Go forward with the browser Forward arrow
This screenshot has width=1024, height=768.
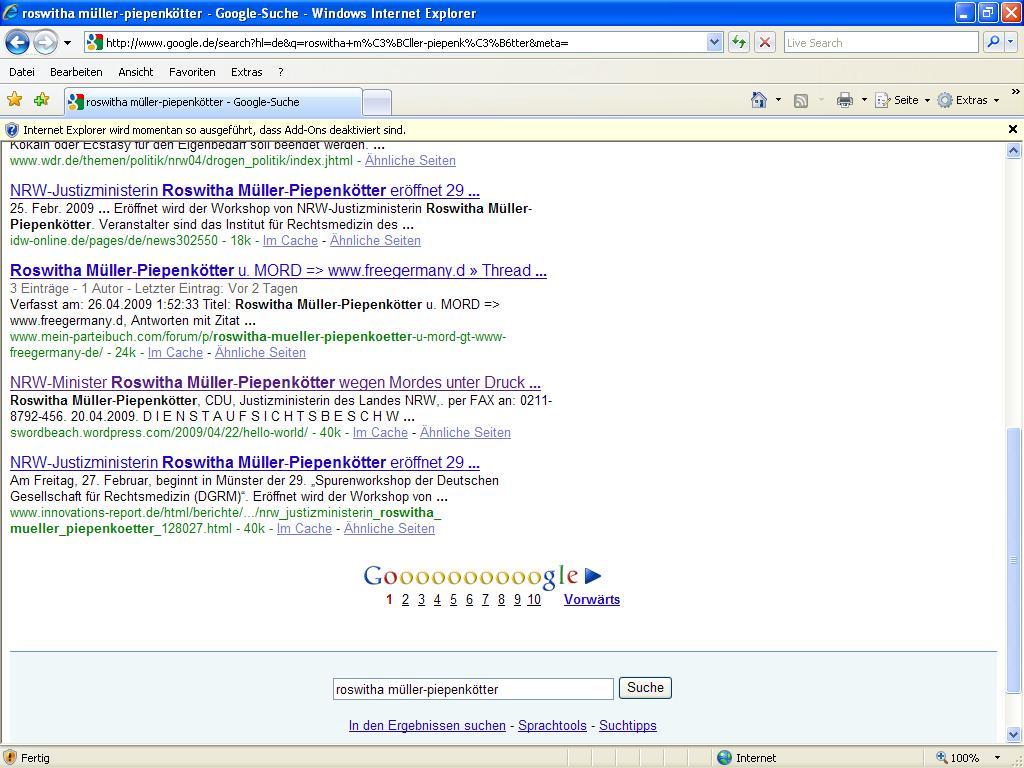pos(45,43)
